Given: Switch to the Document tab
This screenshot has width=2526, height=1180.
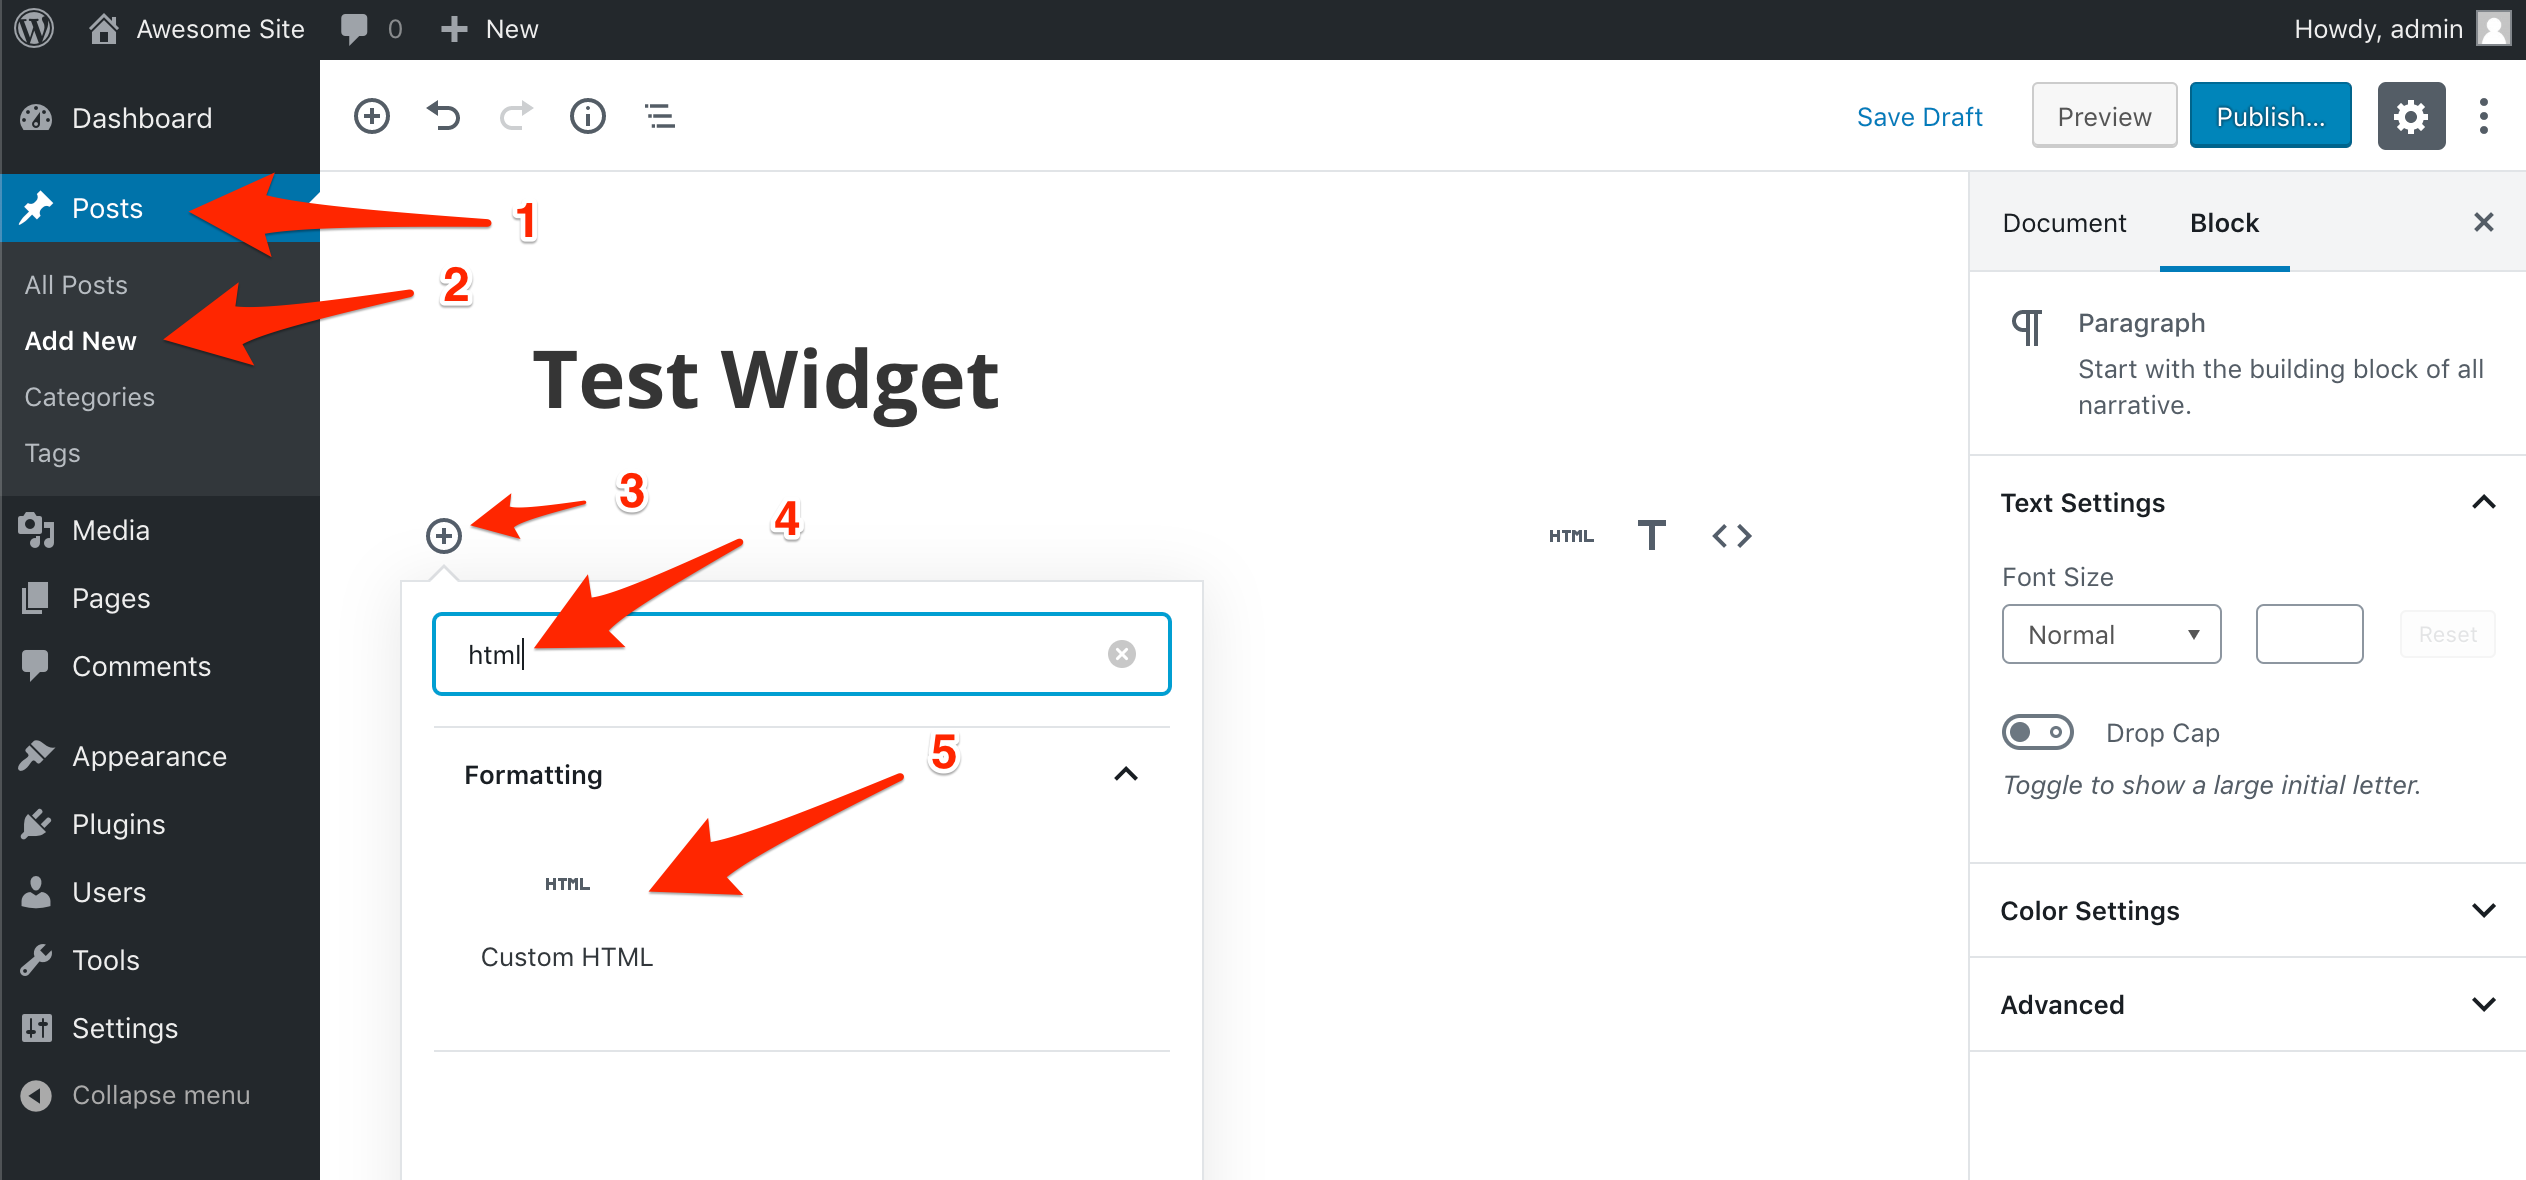Looking at the screenshot, I should 2064,224.
